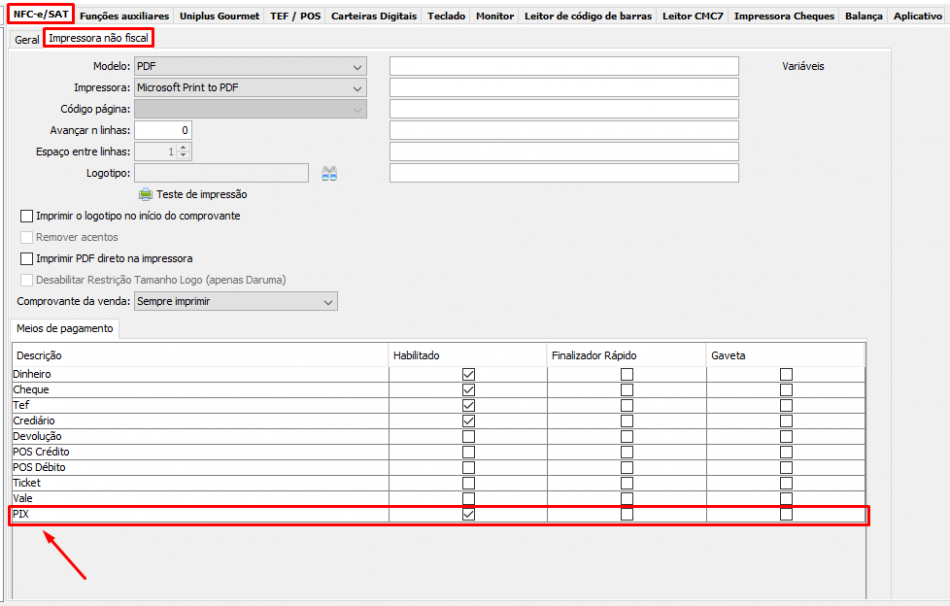Click the first variable text field
950x606 pixels.
564,66
